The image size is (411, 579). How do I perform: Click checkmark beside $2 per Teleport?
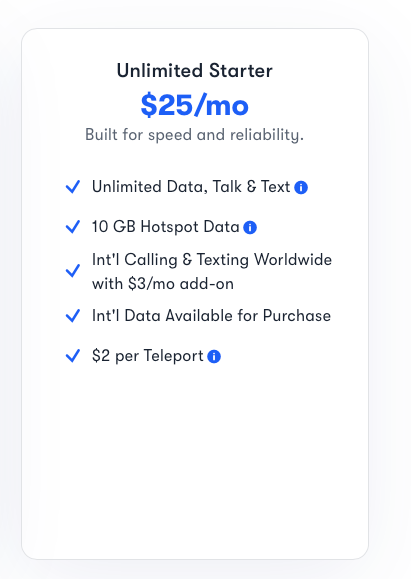[73, 356]
